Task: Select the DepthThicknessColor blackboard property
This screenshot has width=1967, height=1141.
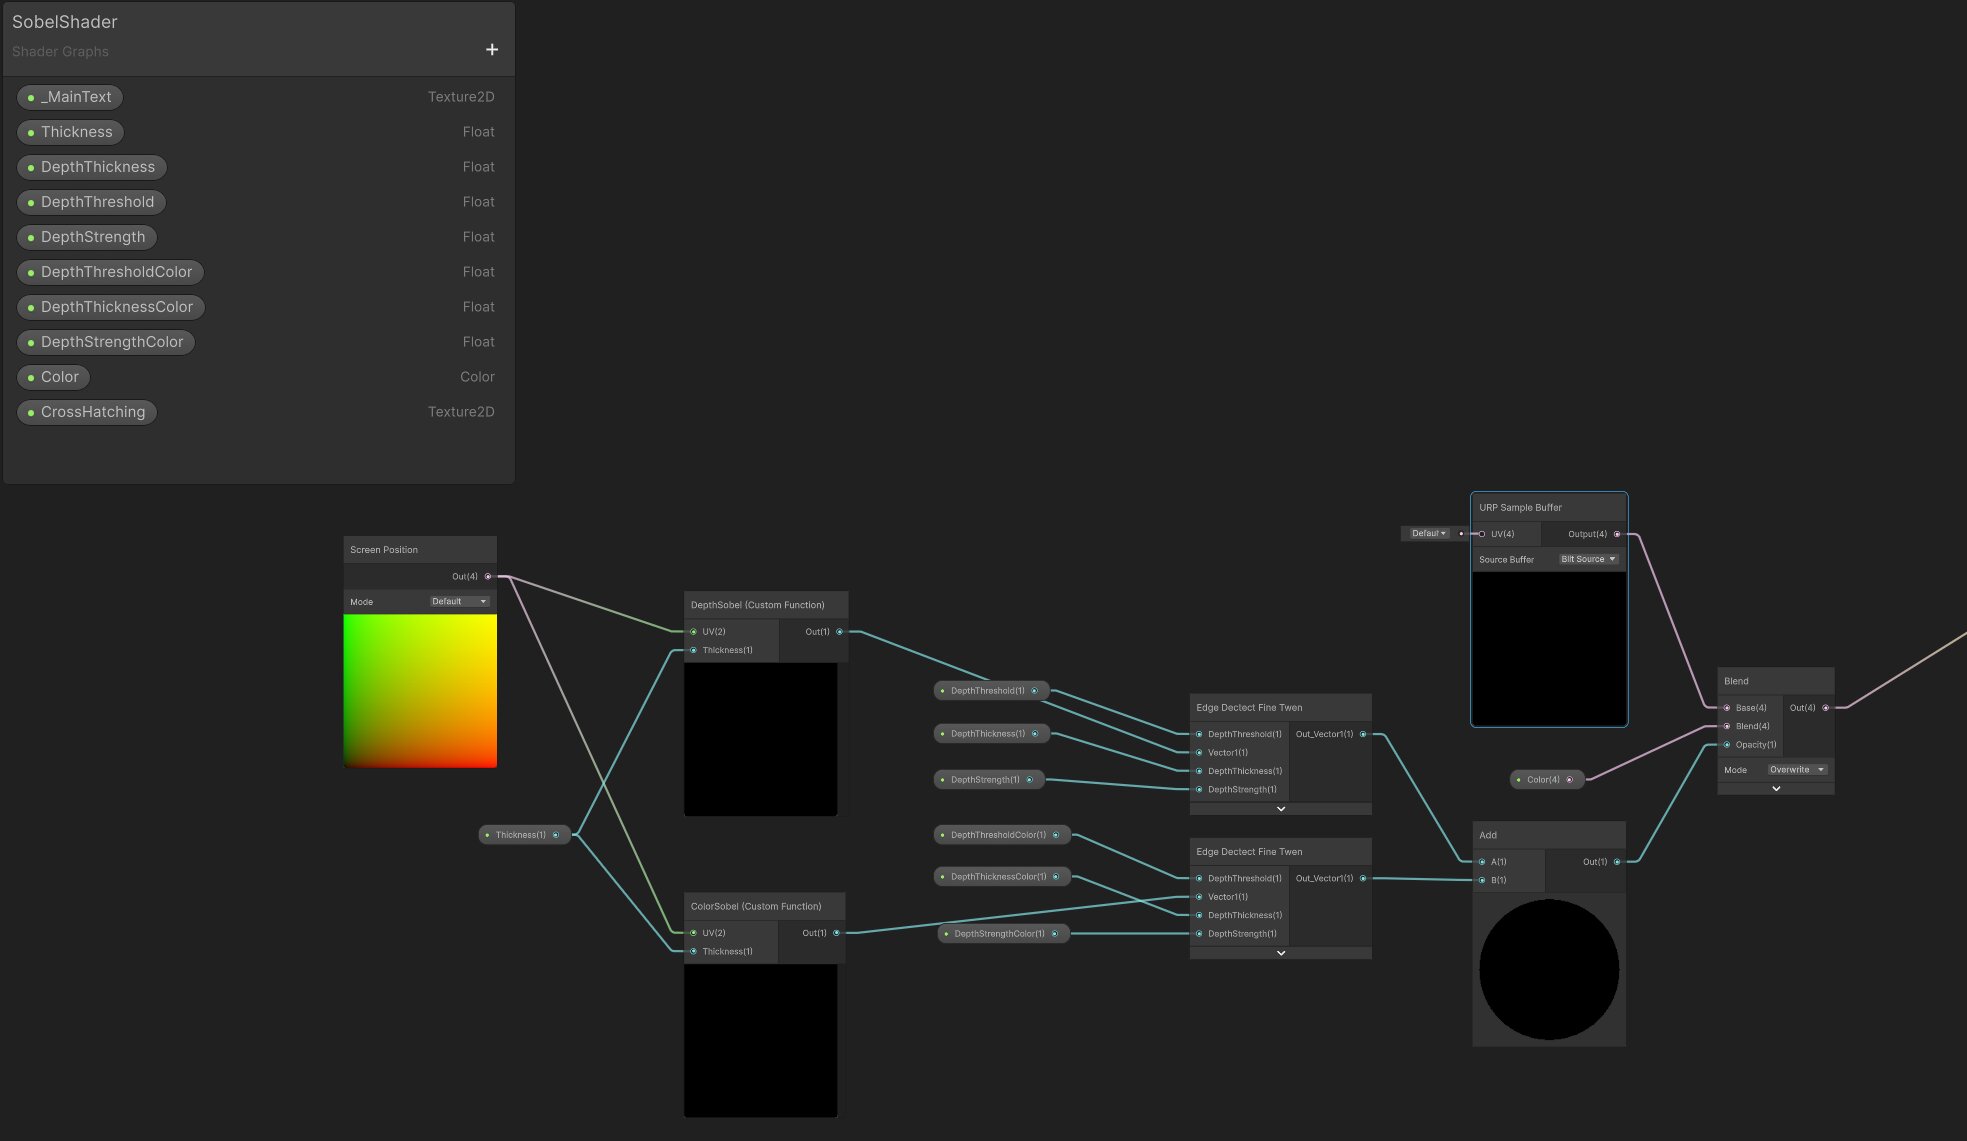Action: coord(110,307)
